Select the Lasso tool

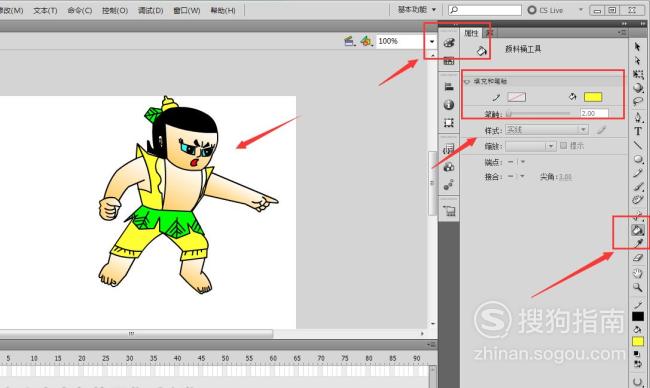point(638,102)
